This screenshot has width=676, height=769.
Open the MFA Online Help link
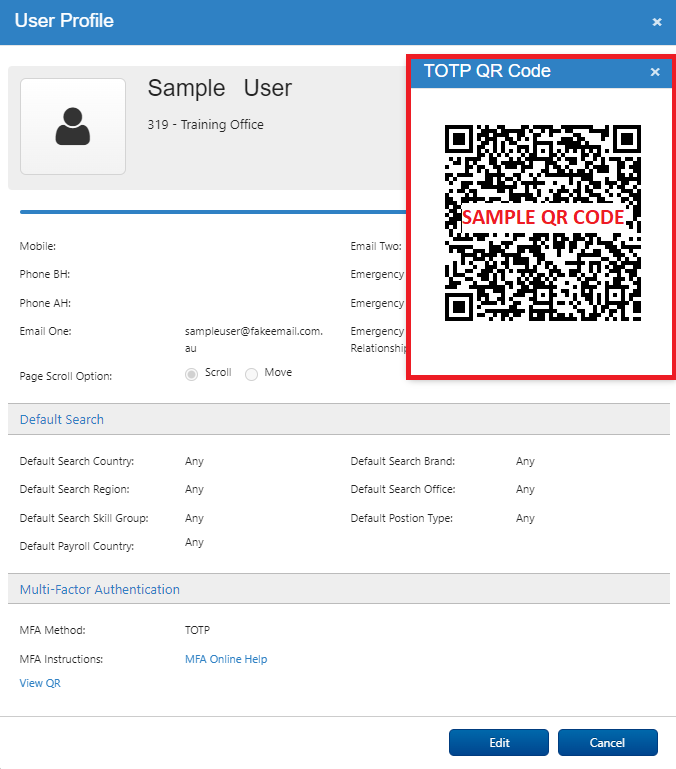[x=226, y=659]
